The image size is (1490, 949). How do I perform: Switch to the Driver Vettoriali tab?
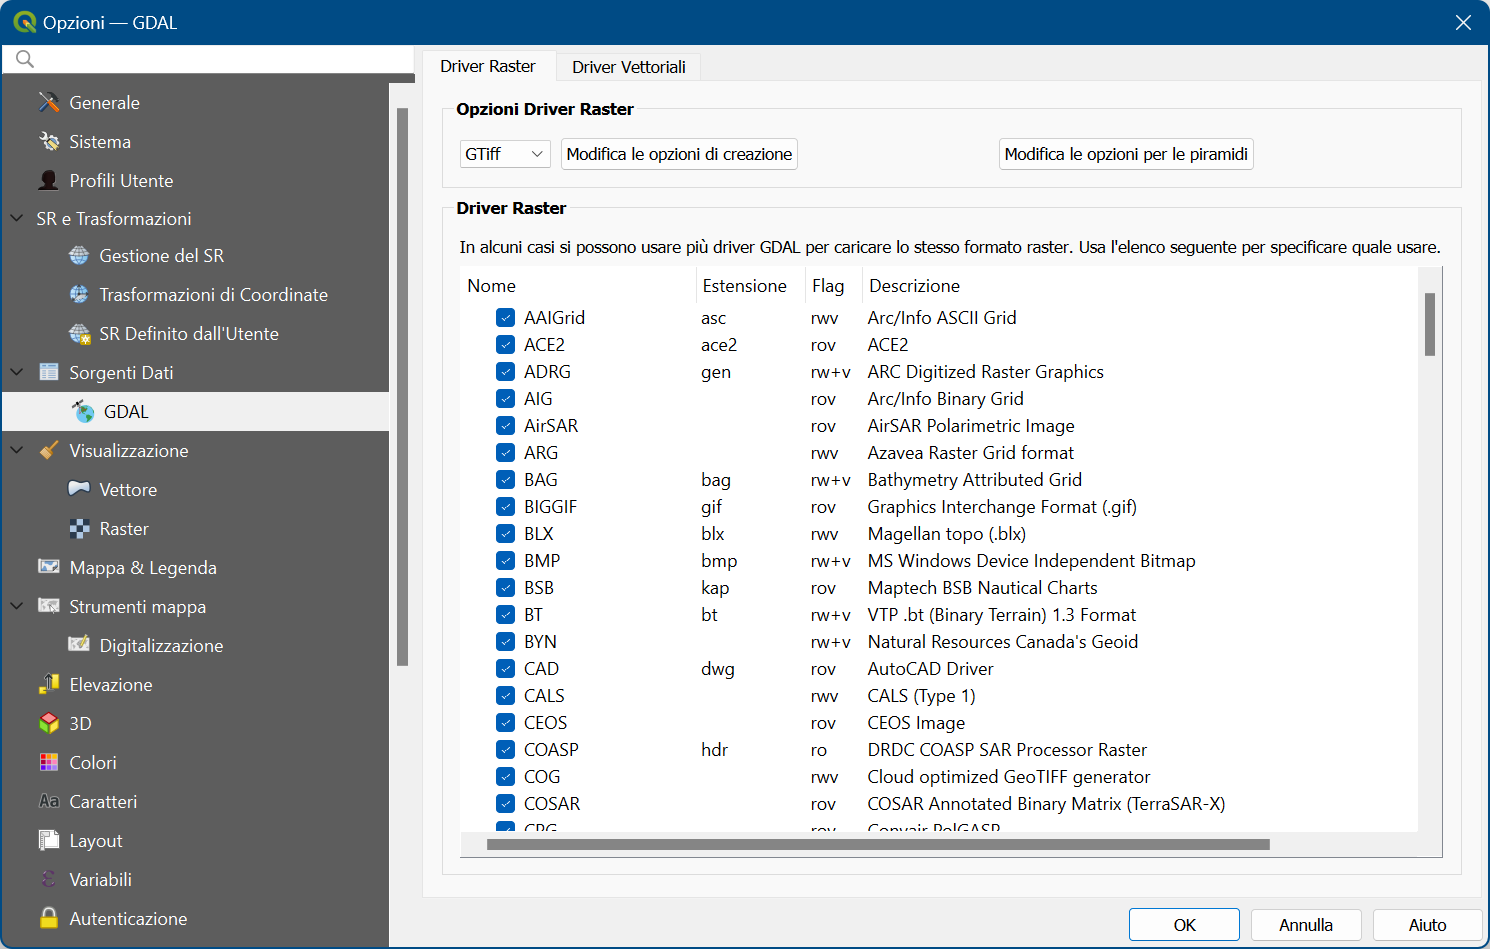(x=629, y=67)
